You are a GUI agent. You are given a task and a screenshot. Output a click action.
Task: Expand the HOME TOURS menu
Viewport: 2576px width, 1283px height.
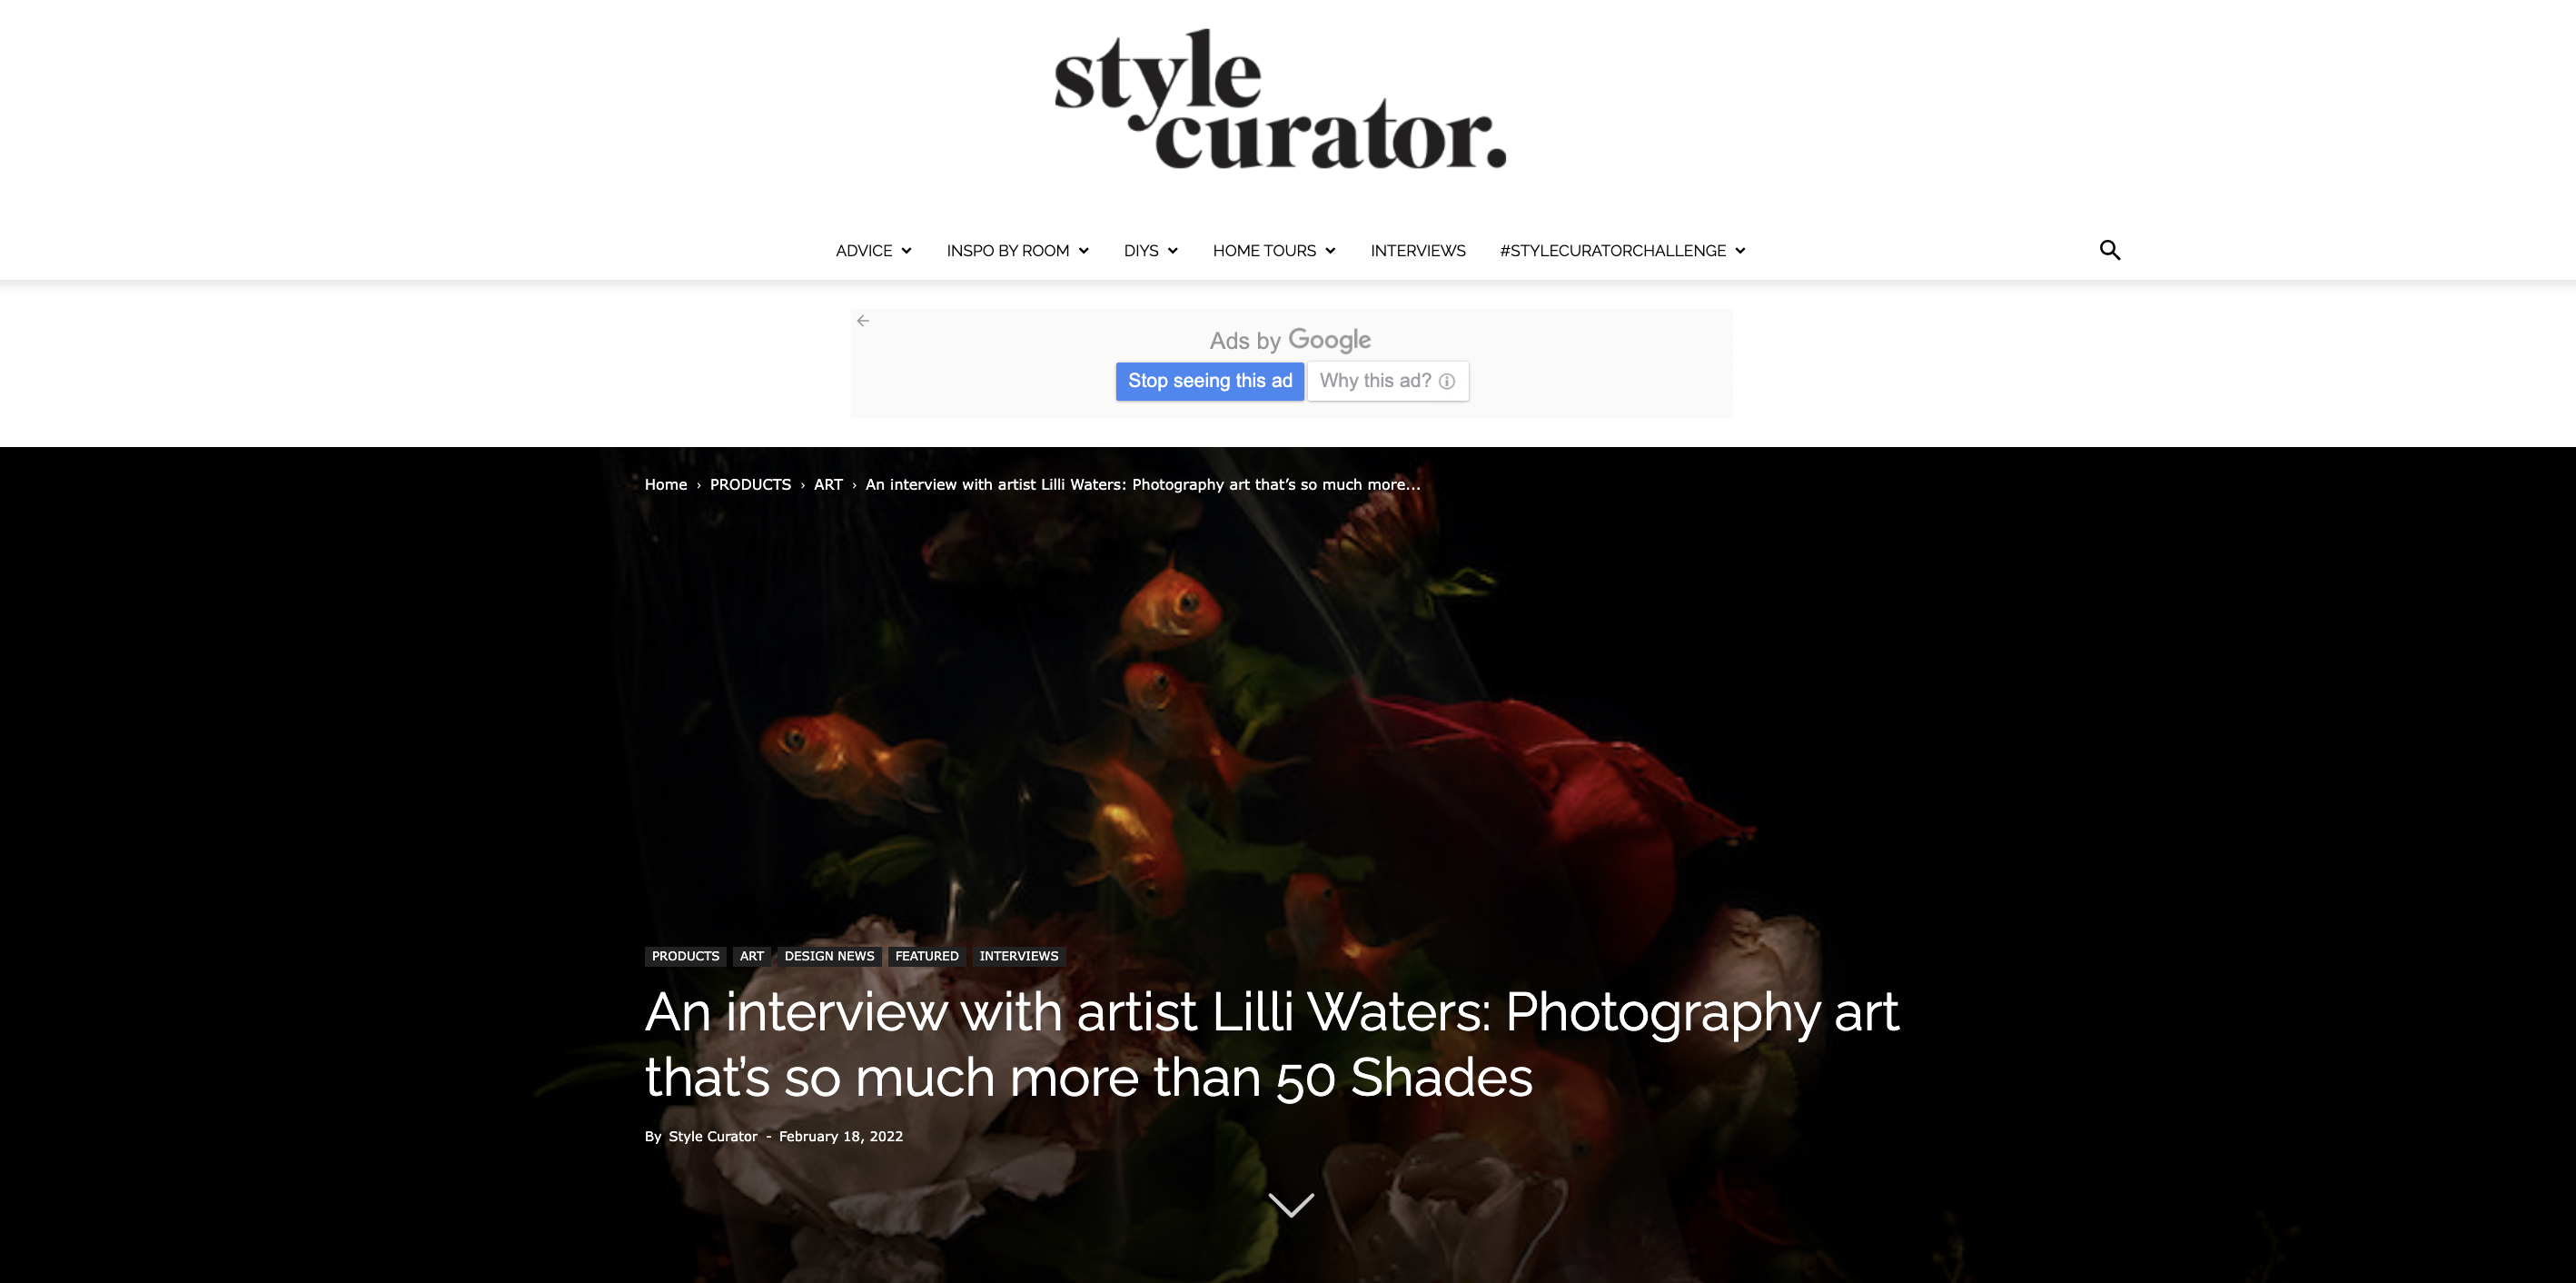coord(1274,251)
